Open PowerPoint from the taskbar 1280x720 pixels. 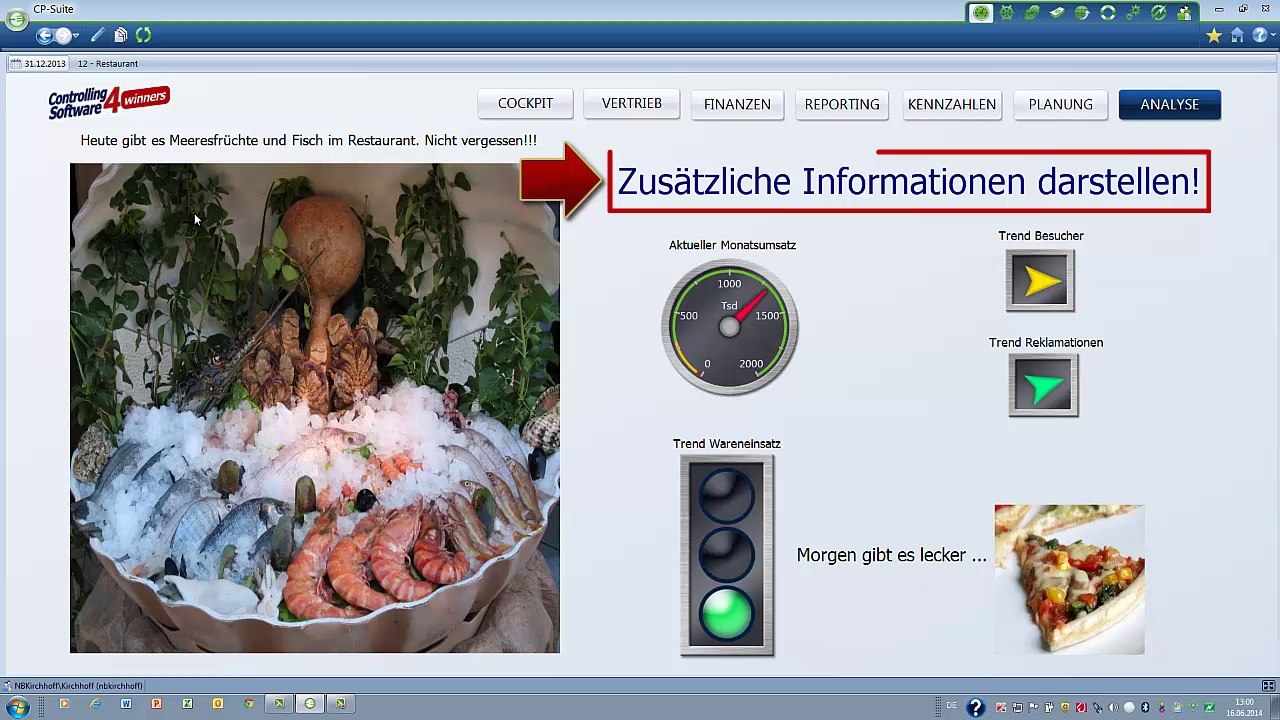[x=156, y=704]
